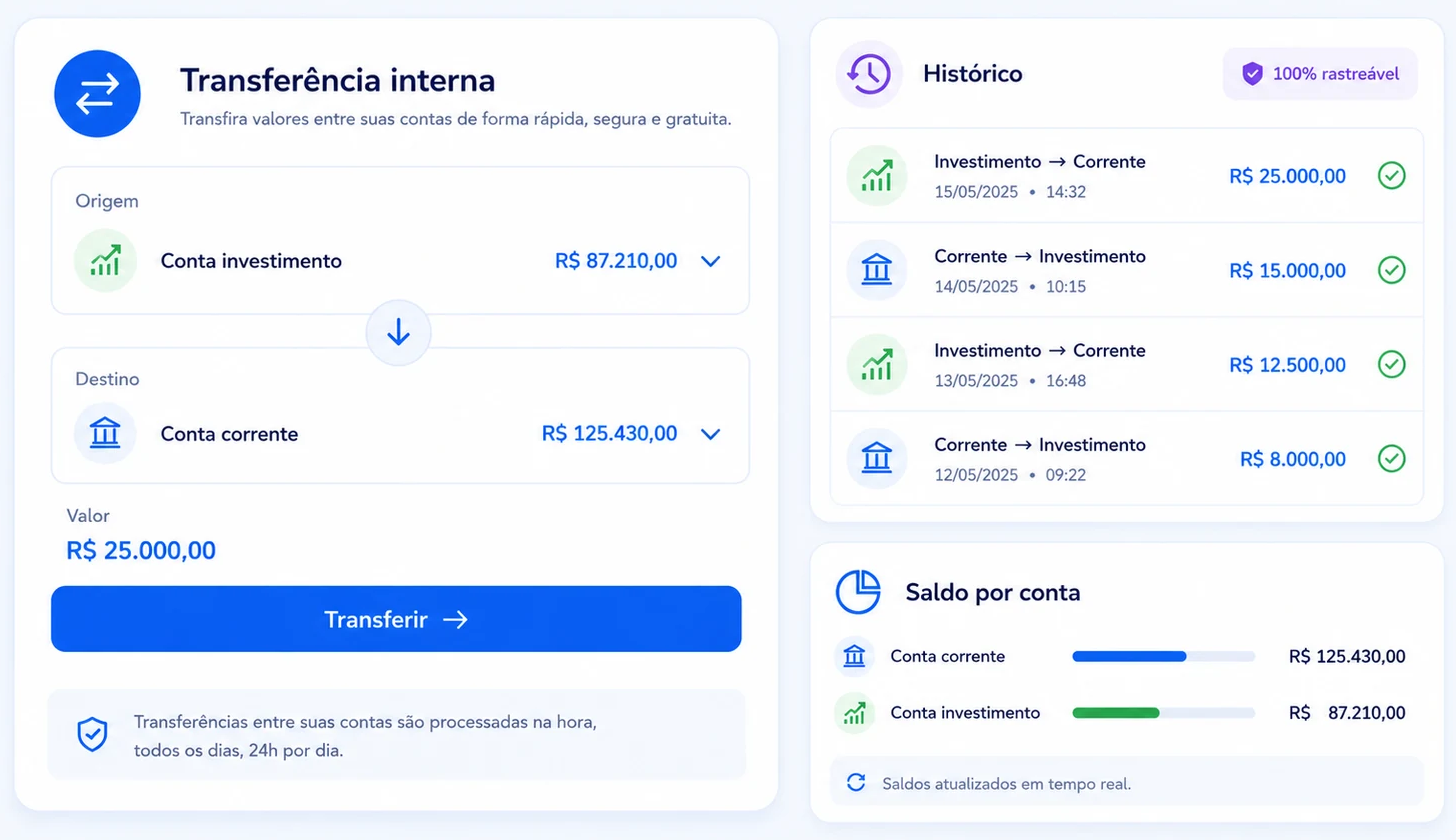Select the Conta corrente destination field
The width and height of the screenshot is (1456, 840).
pos(400,416)
